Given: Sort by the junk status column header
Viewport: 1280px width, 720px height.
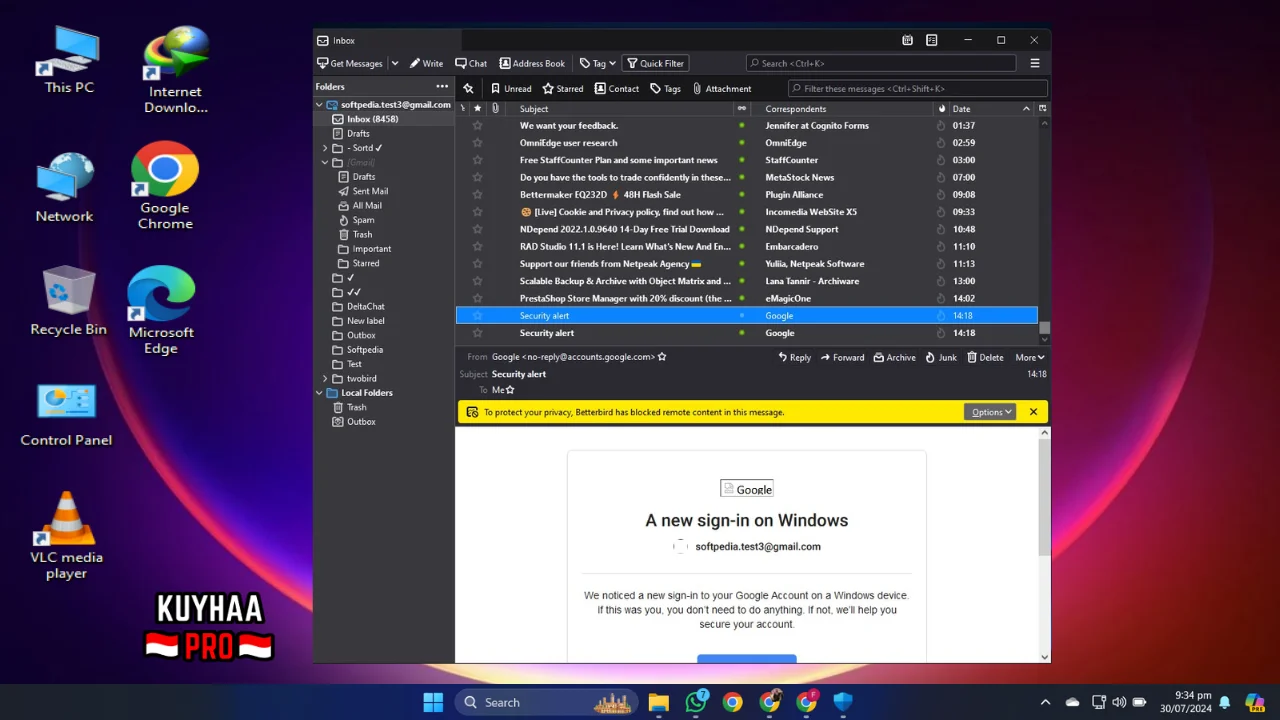Looking at the screenshot, I should (941, 108).
